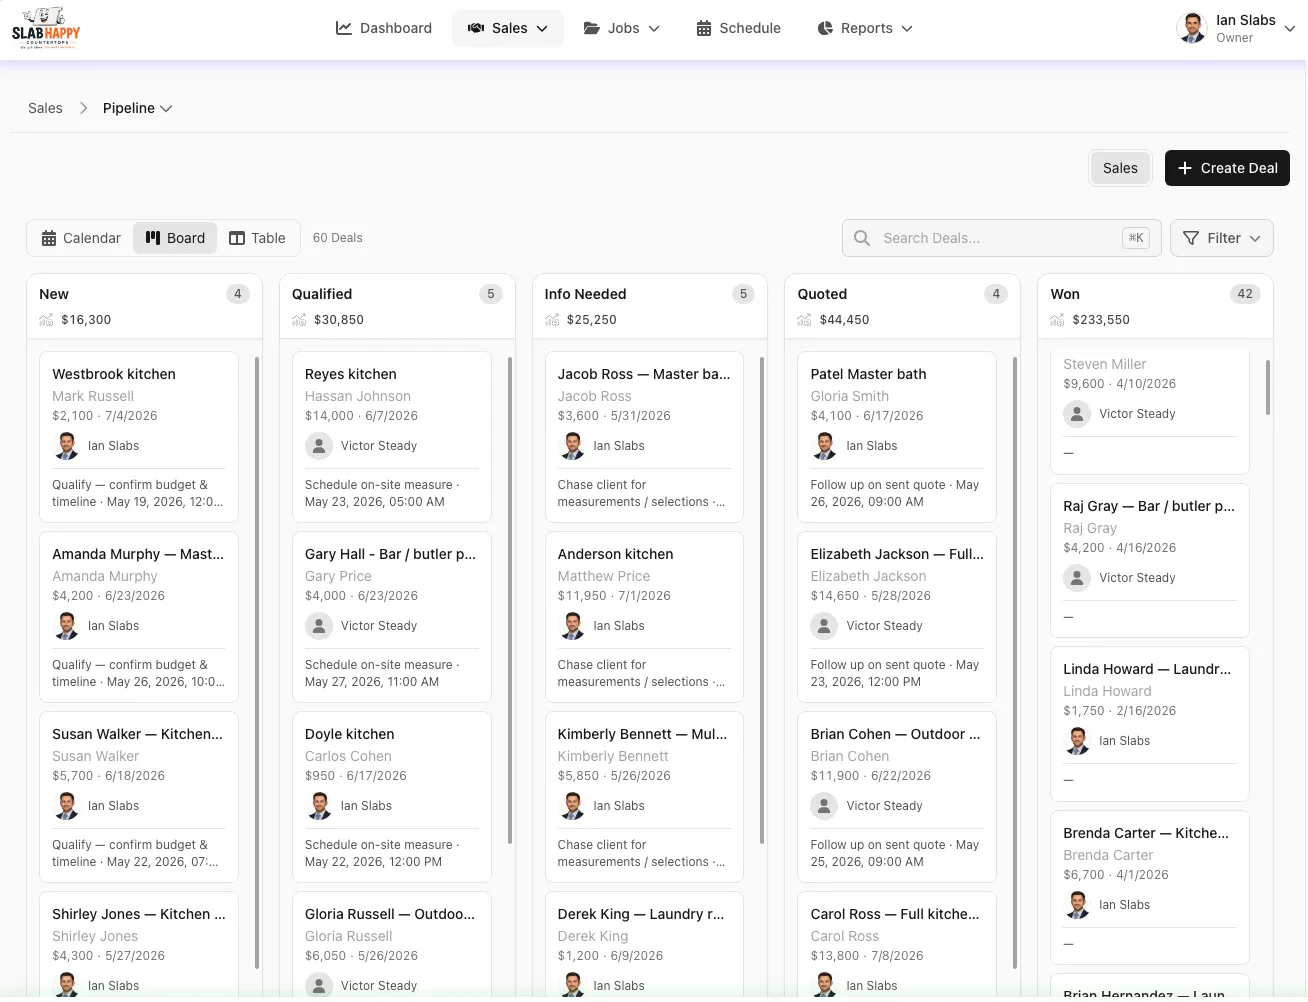Screen dimensions: 1308x1002
Task: Switch to Table view tab
Action: [257, 238]
